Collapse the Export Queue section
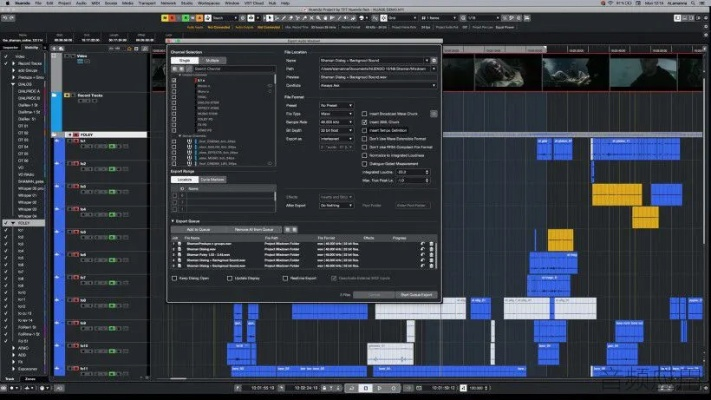 172,220
